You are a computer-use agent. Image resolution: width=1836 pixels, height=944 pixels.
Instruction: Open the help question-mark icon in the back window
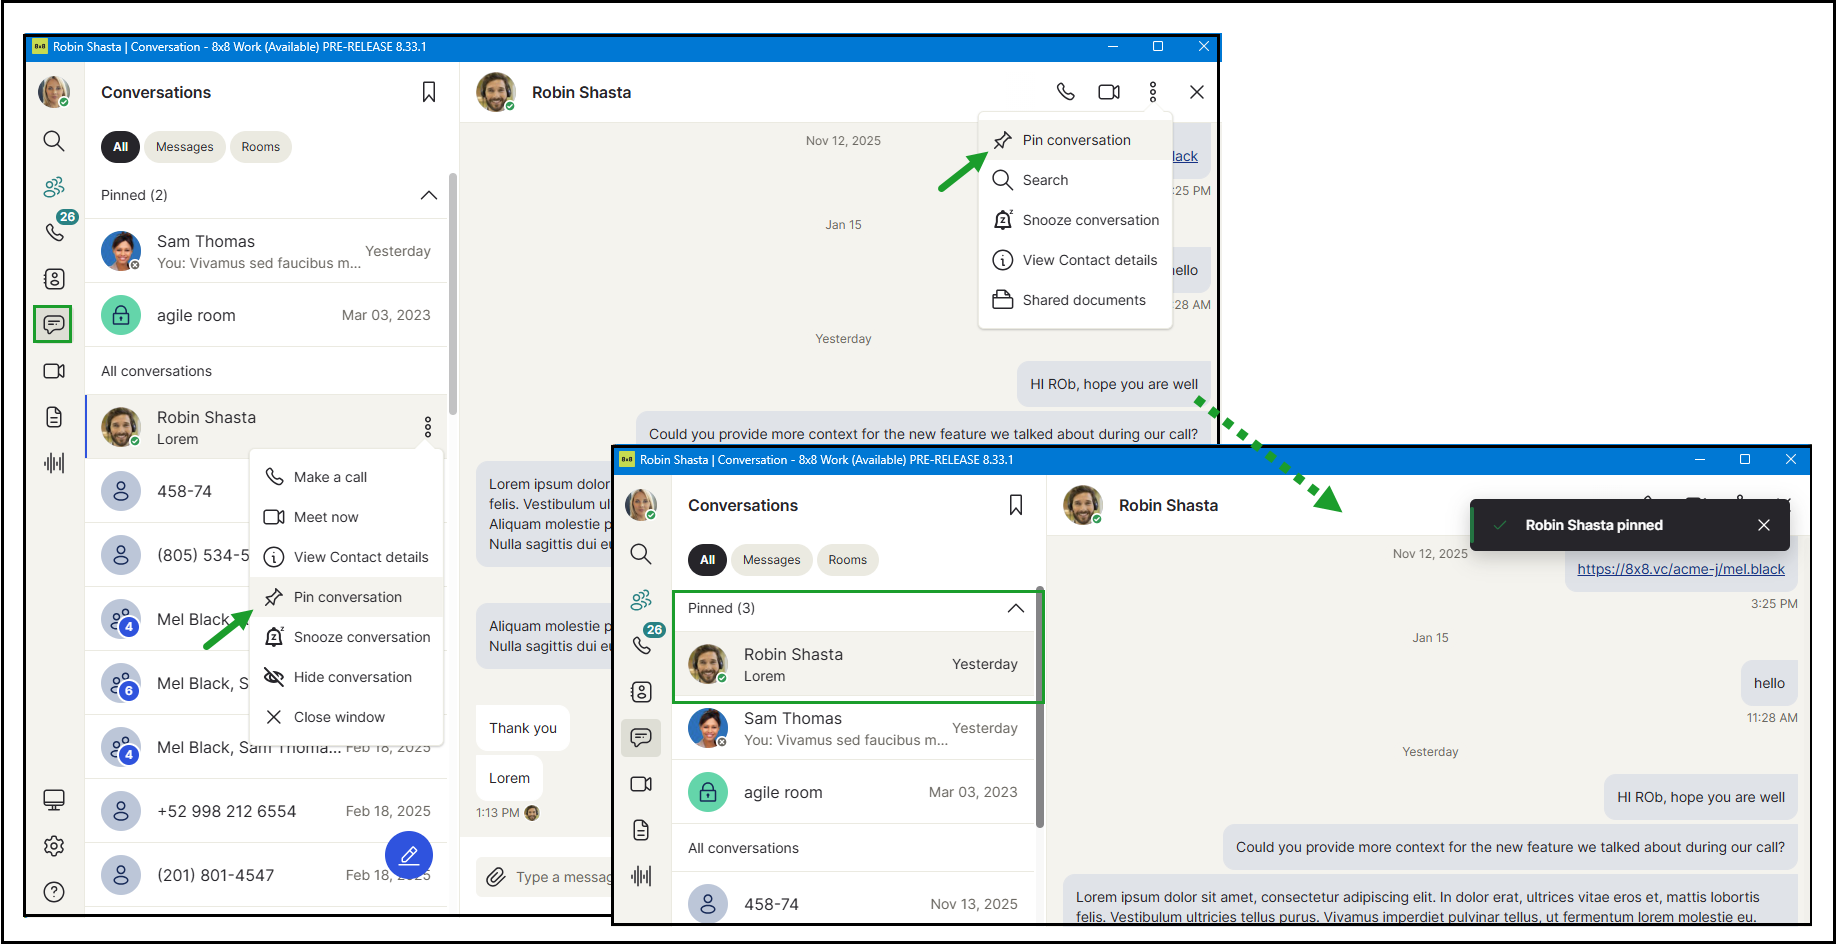coord(54,892)
